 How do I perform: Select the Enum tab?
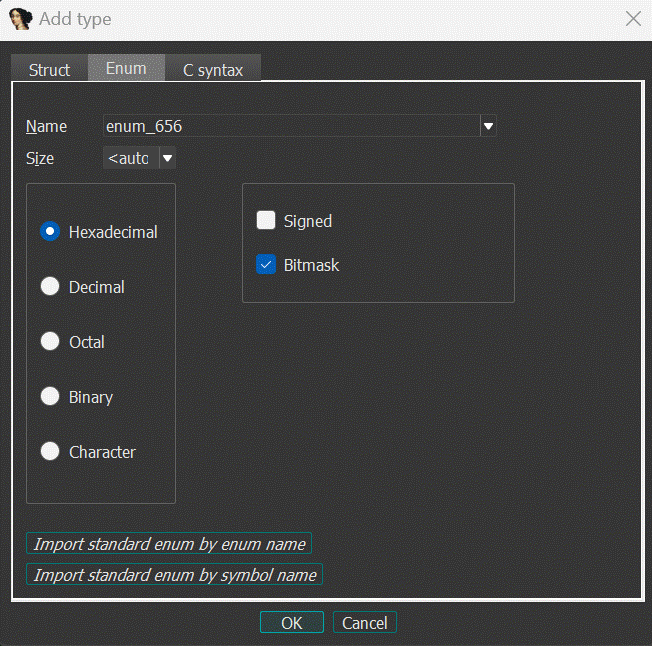click(126, 68)
